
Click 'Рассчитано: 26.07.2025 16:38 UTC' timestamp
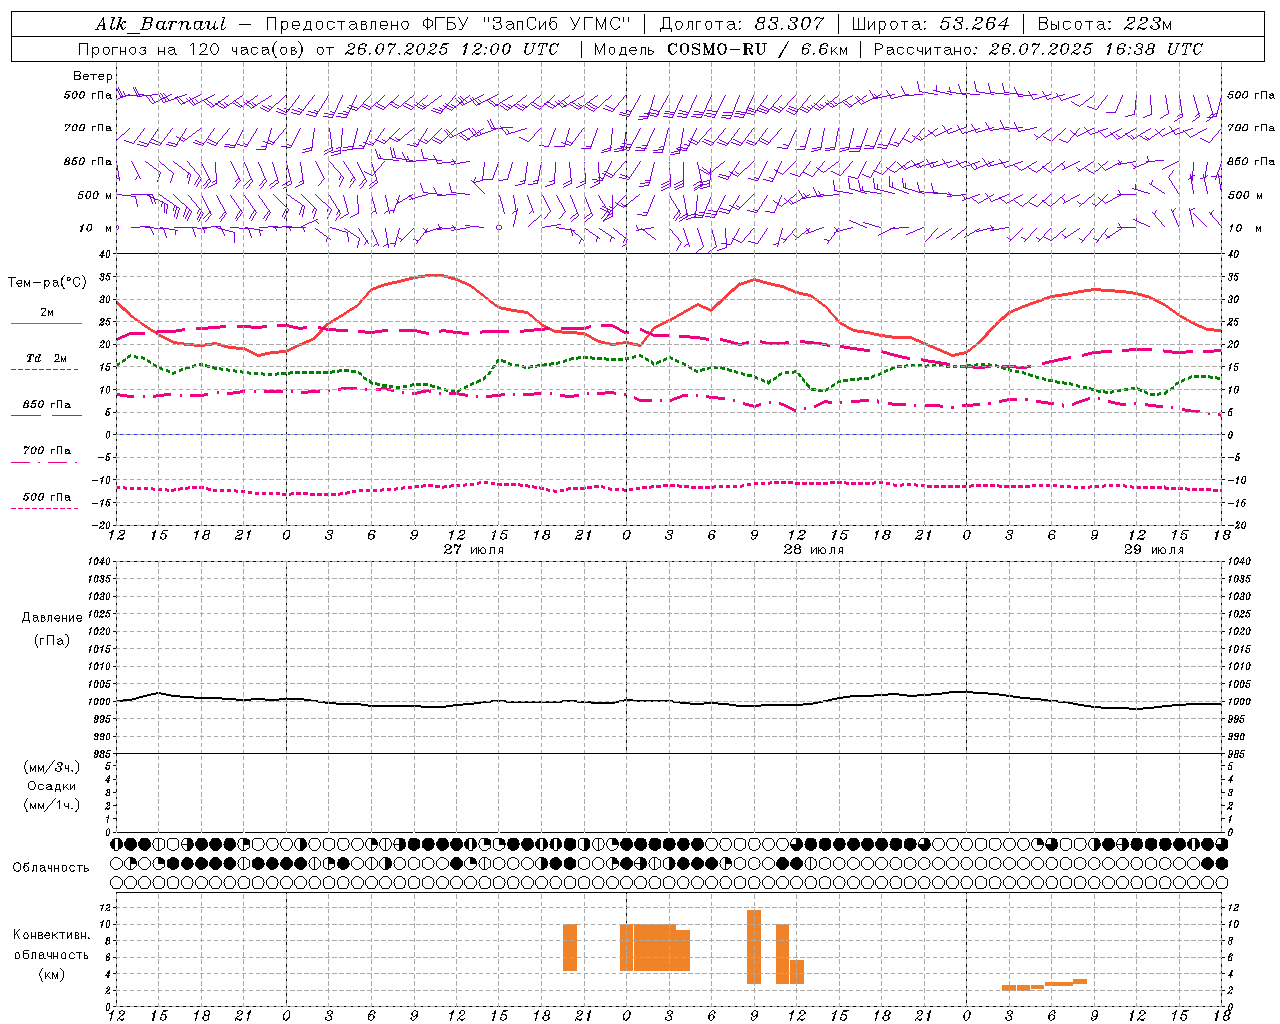[1038, 49]
